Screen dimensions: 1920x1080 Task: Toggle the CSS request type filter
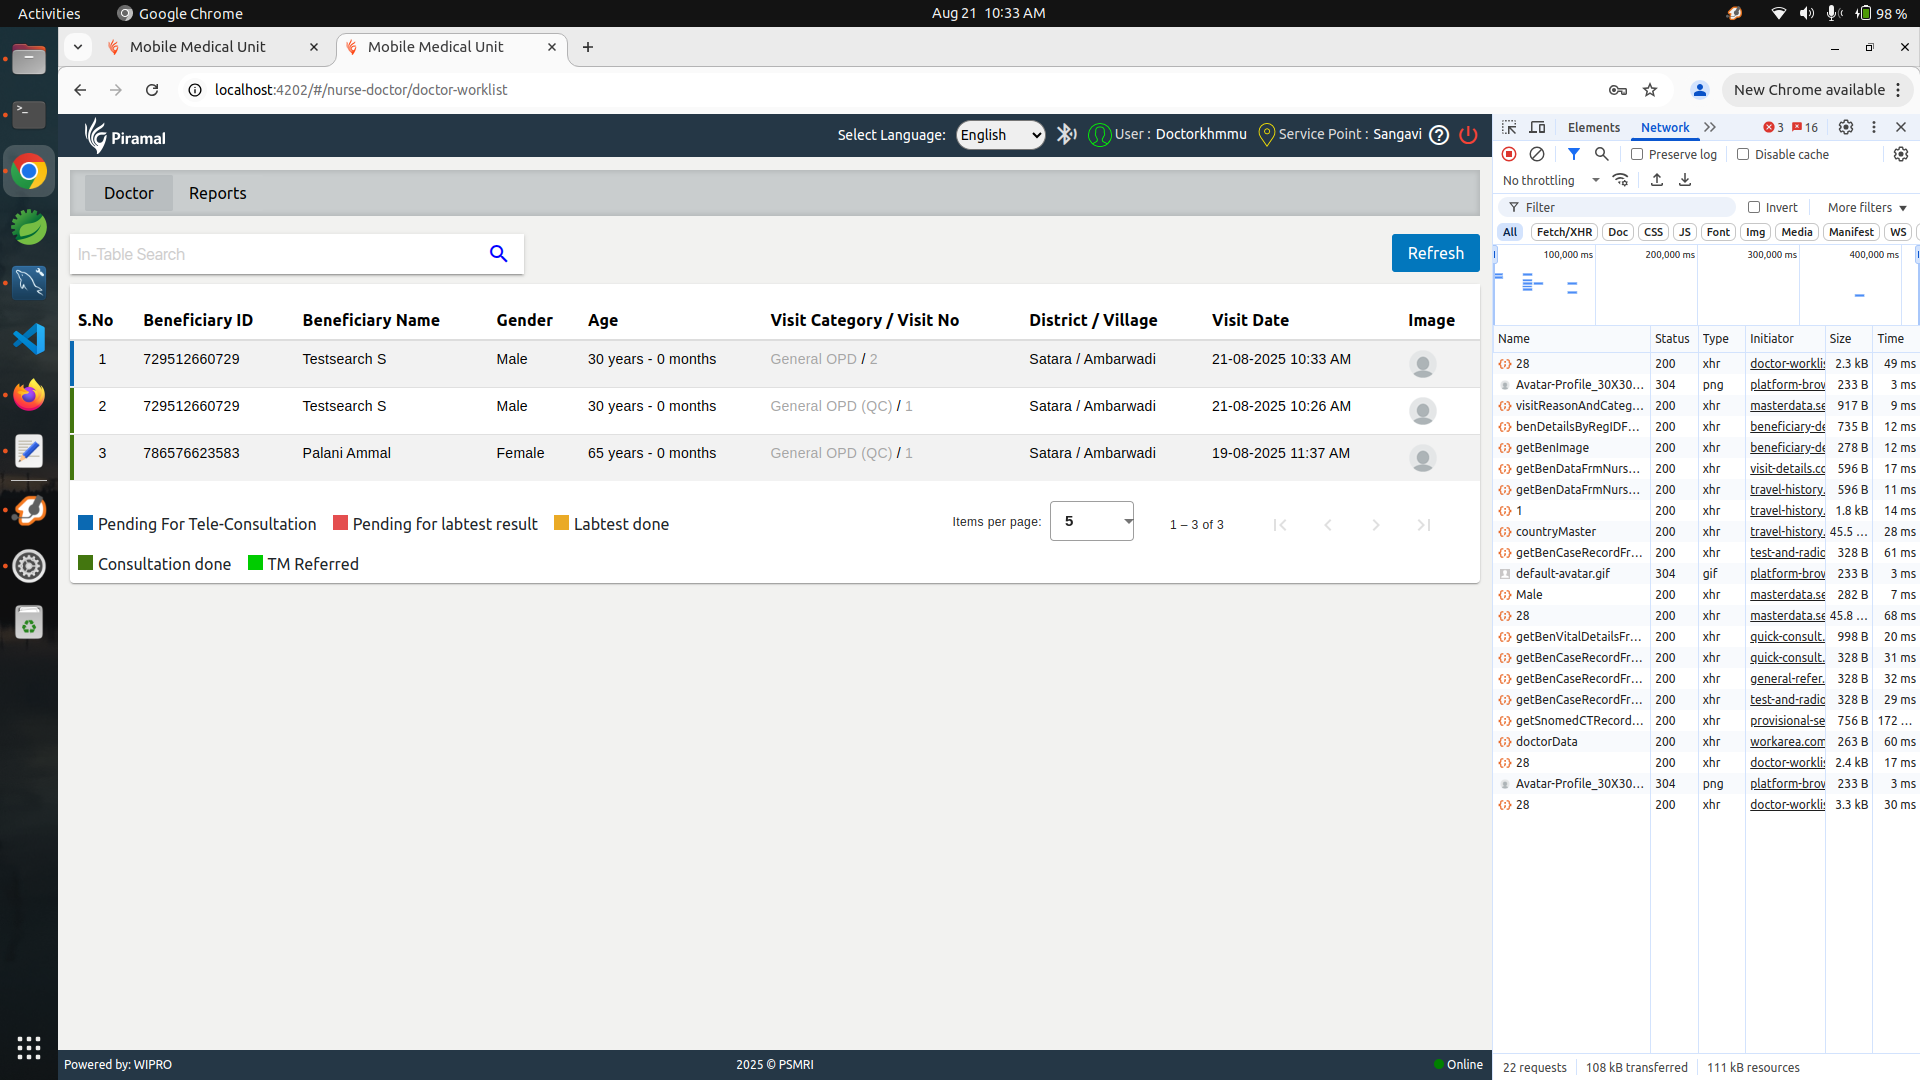[1653, 232]
